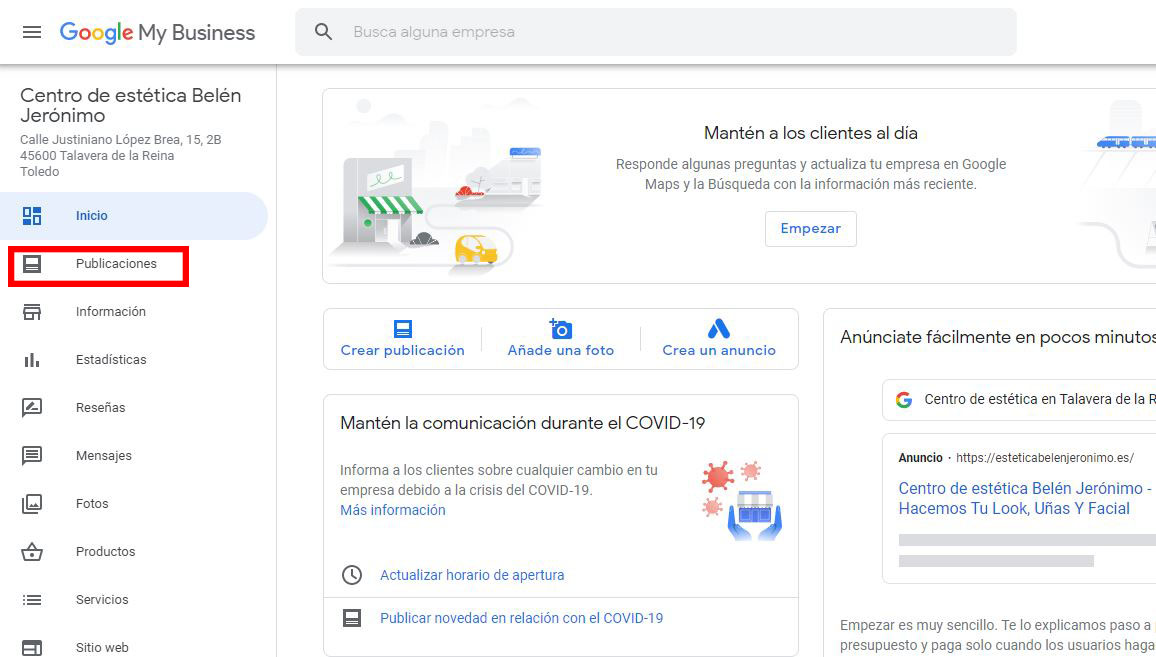The height and width of the screenshot is (657, 1156).
Task: Click the 'Centro de estética en Talavera' search preview
Action: pyautogui.click(x=1019, y=400)
